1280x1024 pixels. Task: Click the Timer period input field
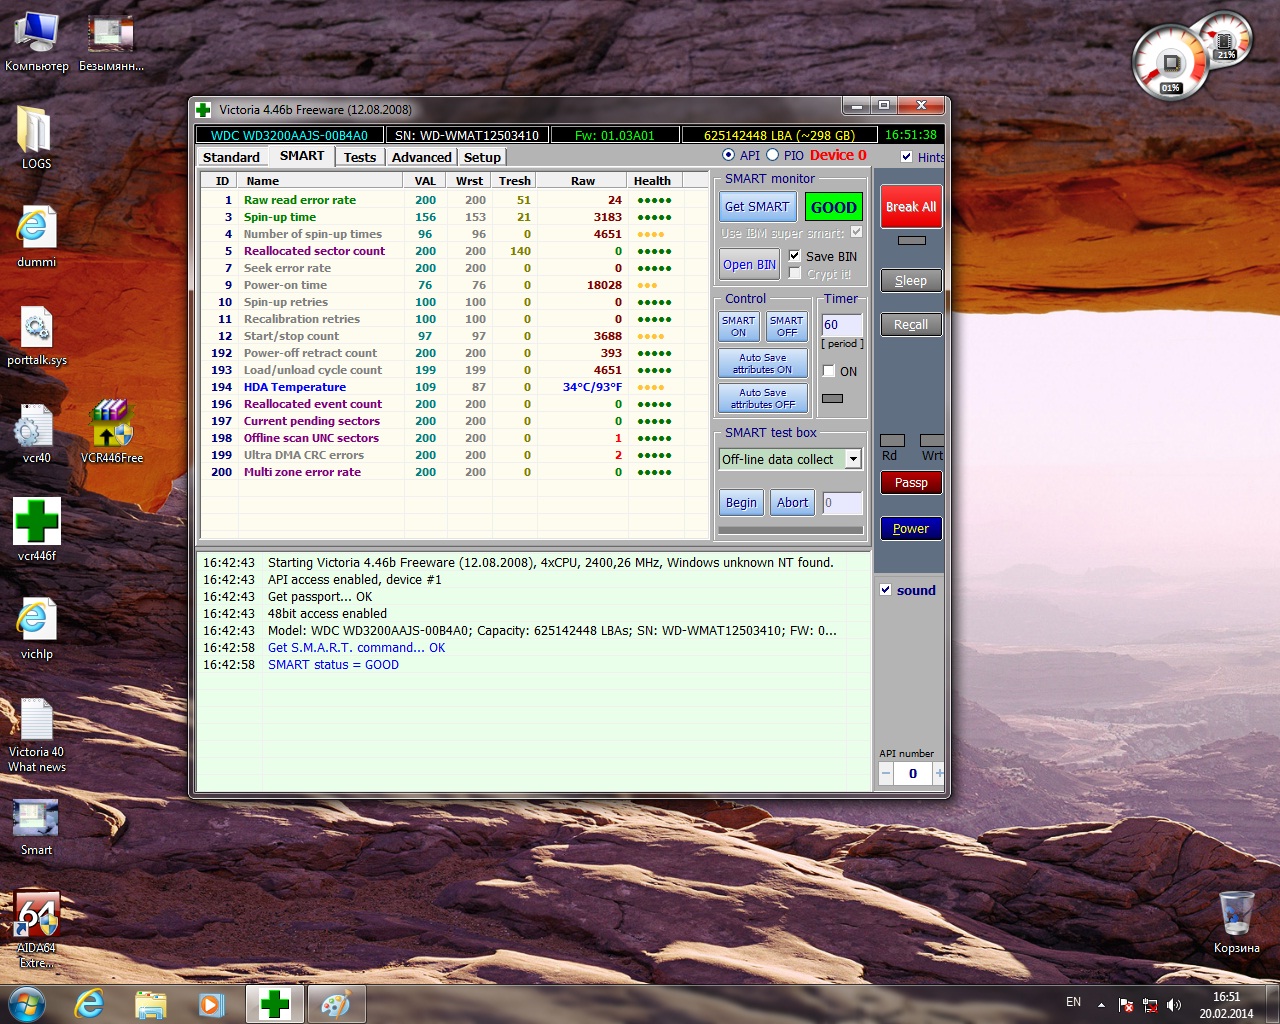842,325
